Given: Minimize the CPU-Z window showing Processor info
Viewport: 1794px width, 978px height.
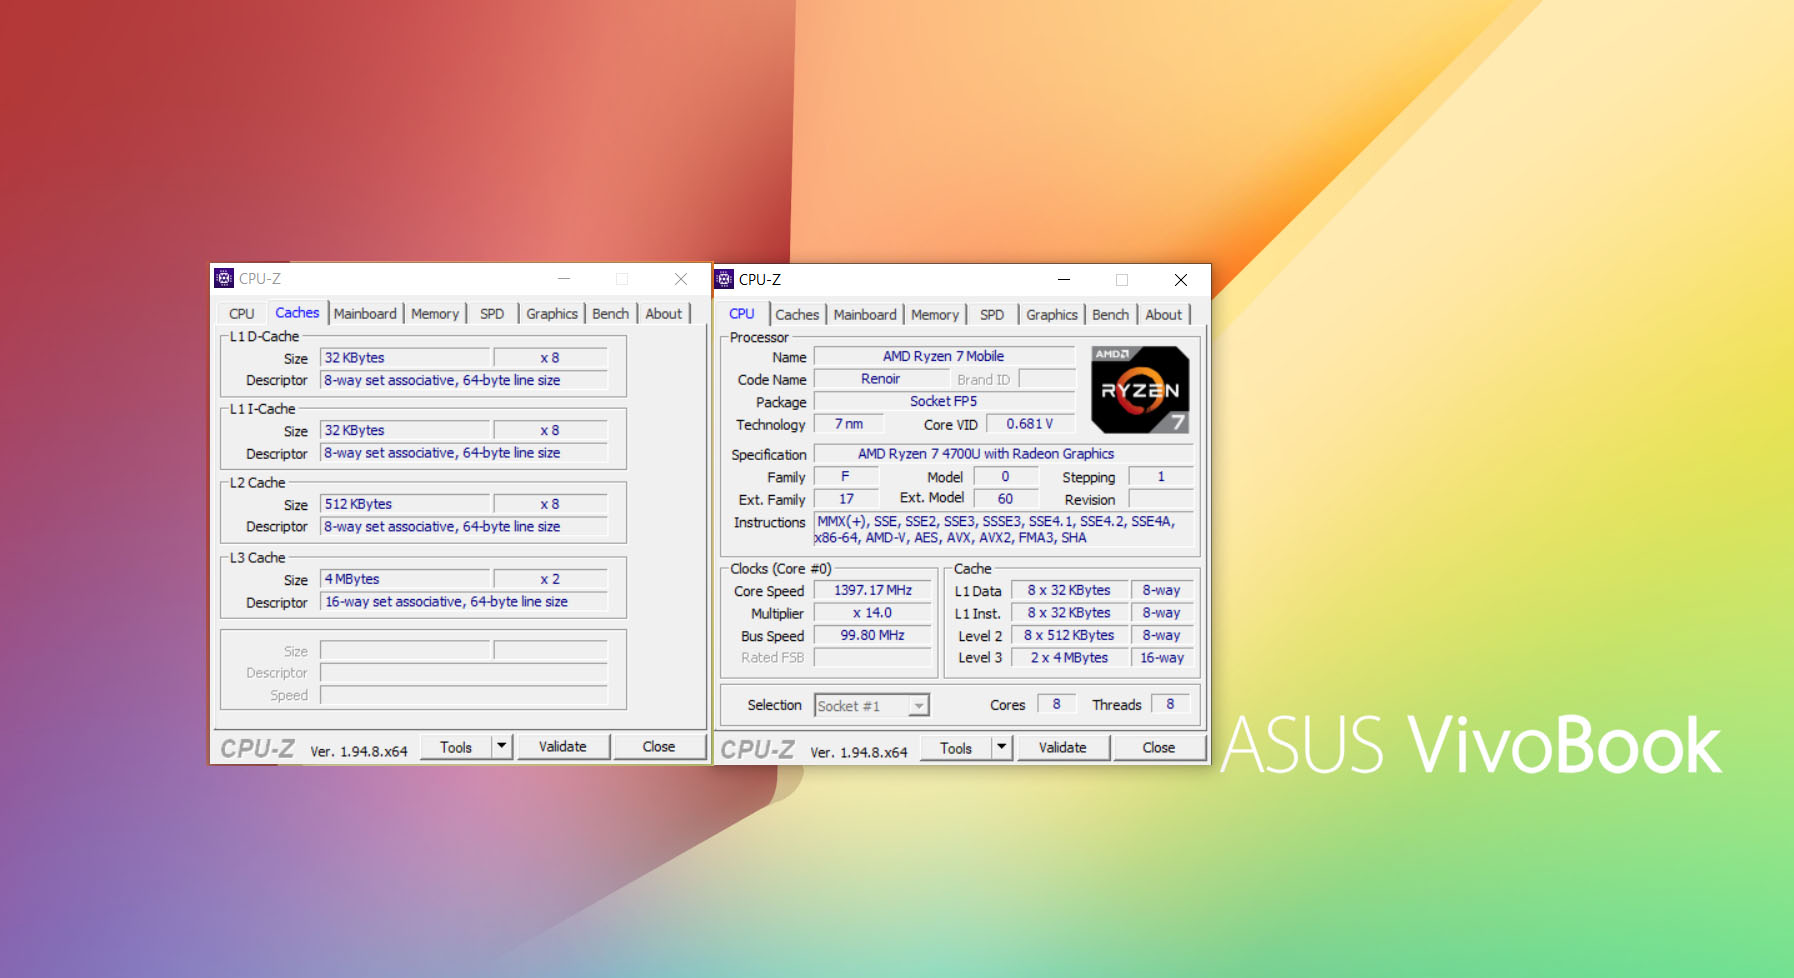Looking at the screenshot, I should pos(1064,280).
